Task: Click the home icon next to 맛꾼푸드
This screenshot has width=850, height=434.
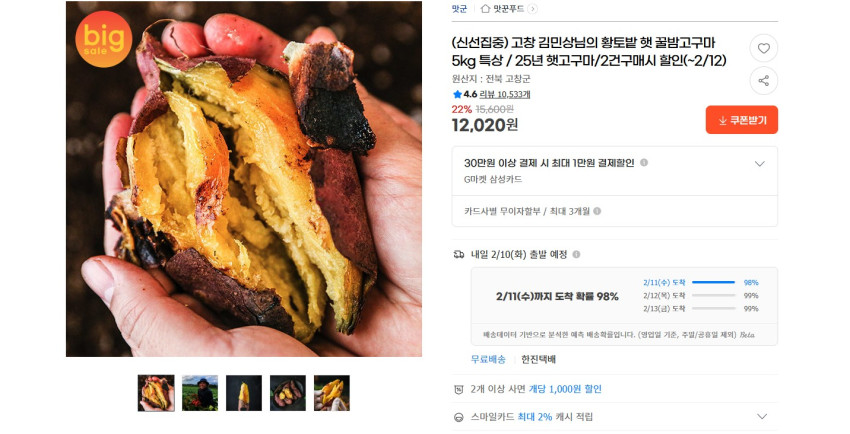Action: (x=485, y=9)
